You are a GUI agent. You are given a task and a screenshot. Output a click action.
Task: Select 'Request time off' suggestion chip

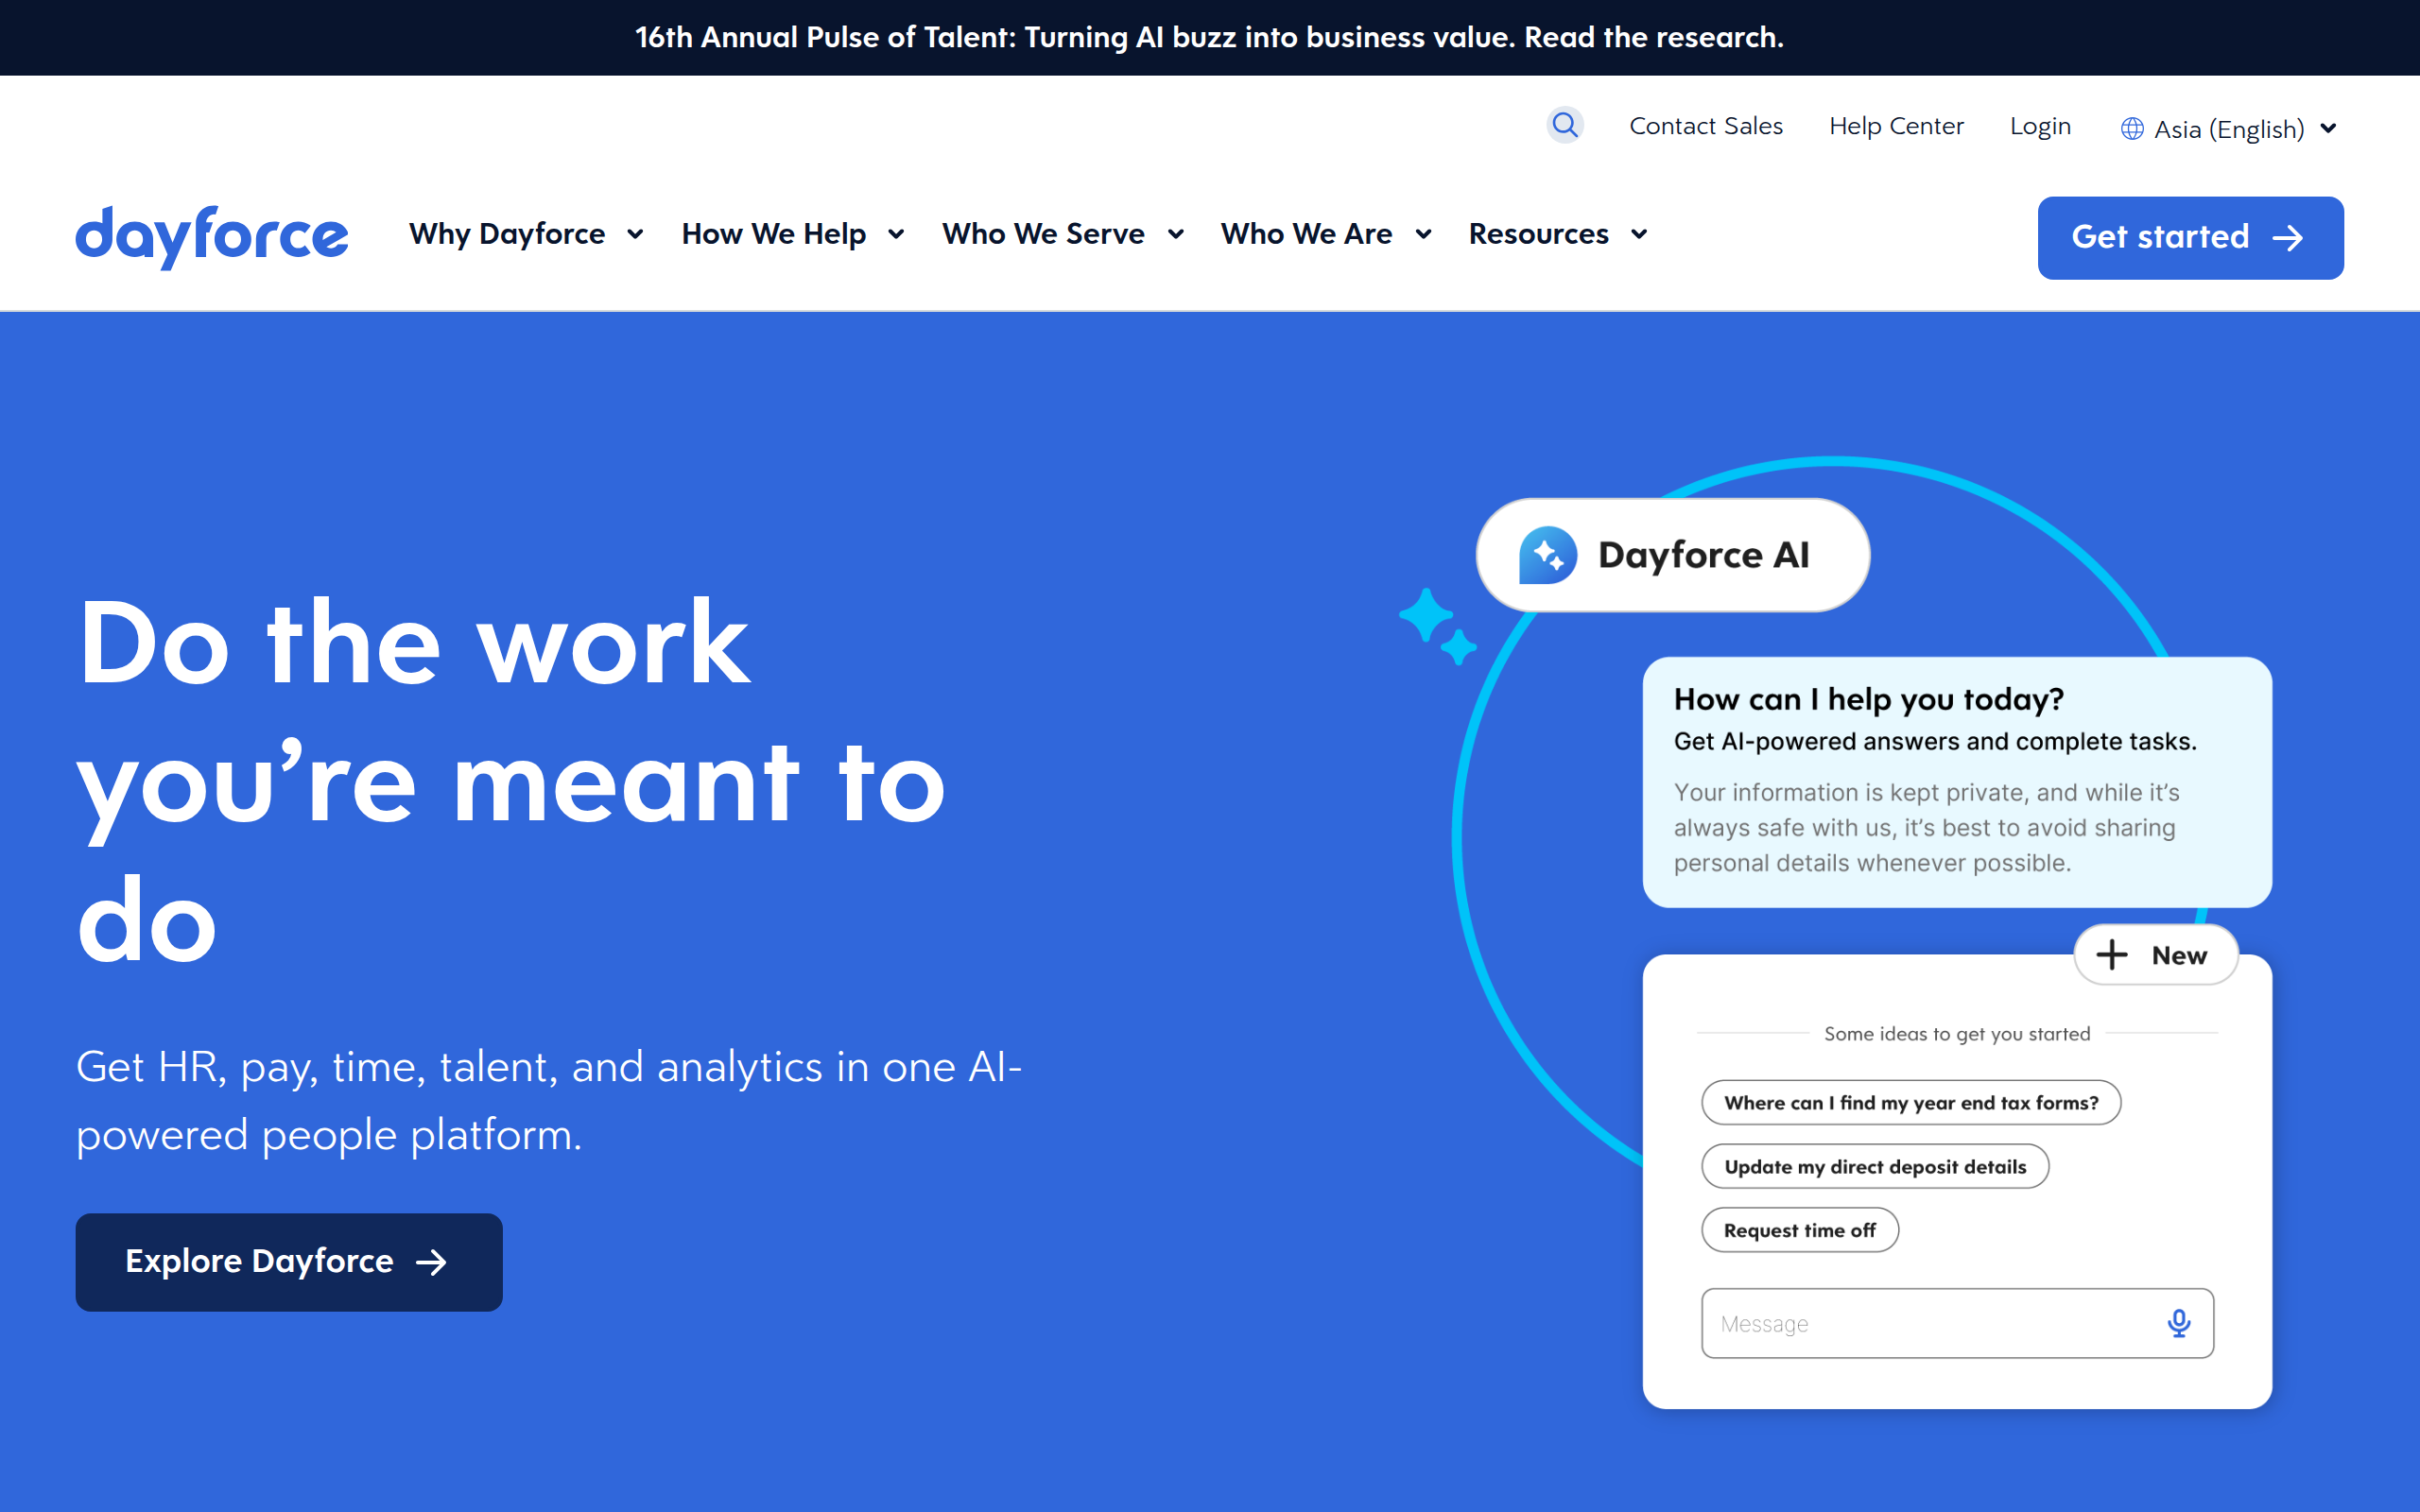pos(1799,1230)
